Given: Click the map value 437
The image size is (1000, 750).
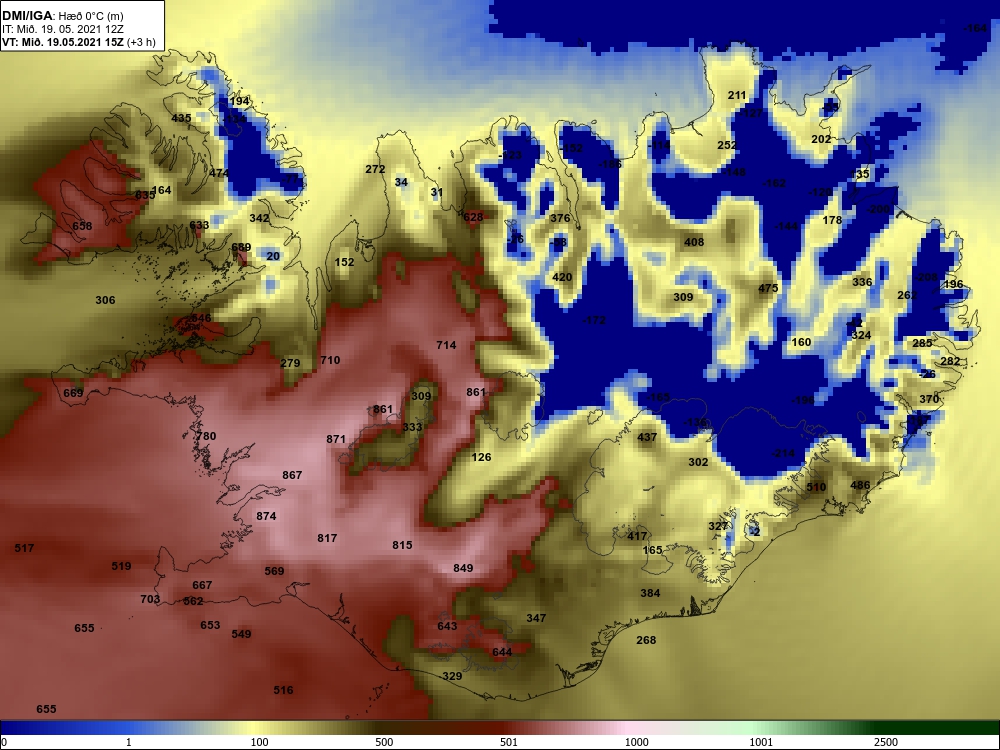Looking at the screenshot, I should coord(647,438).
